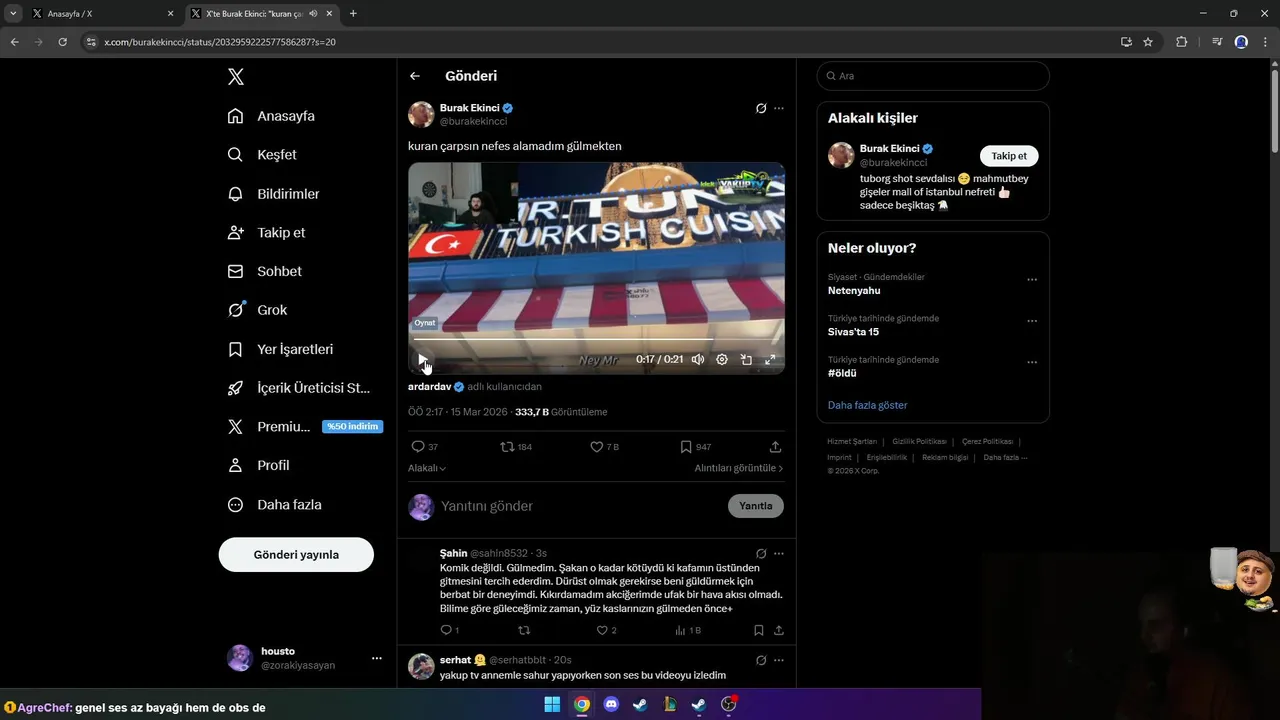Click the video progress bar
This screenshot has height=720, width=1280.
point(596,339)
